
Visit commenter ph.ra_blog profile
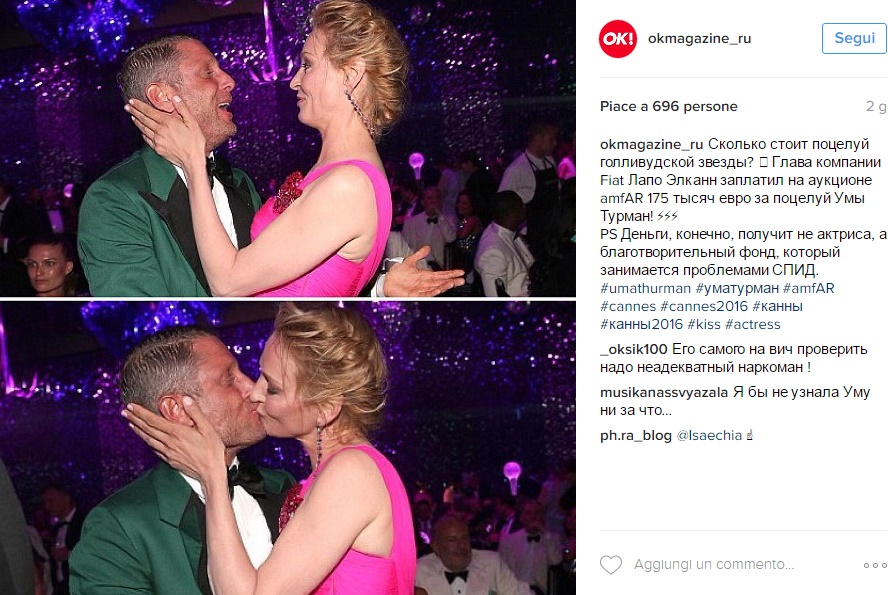tap(636, 435)
